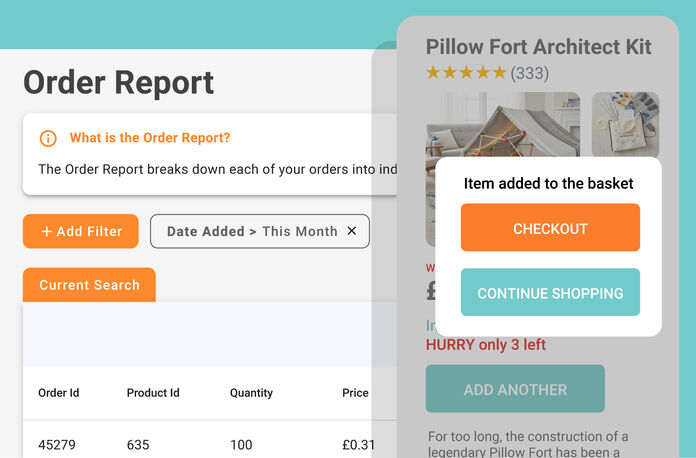This screenshot has width=696, height=458.
Task: Click the Pillow Fort Architect Kit title
Action: click(x=538, y=47)
